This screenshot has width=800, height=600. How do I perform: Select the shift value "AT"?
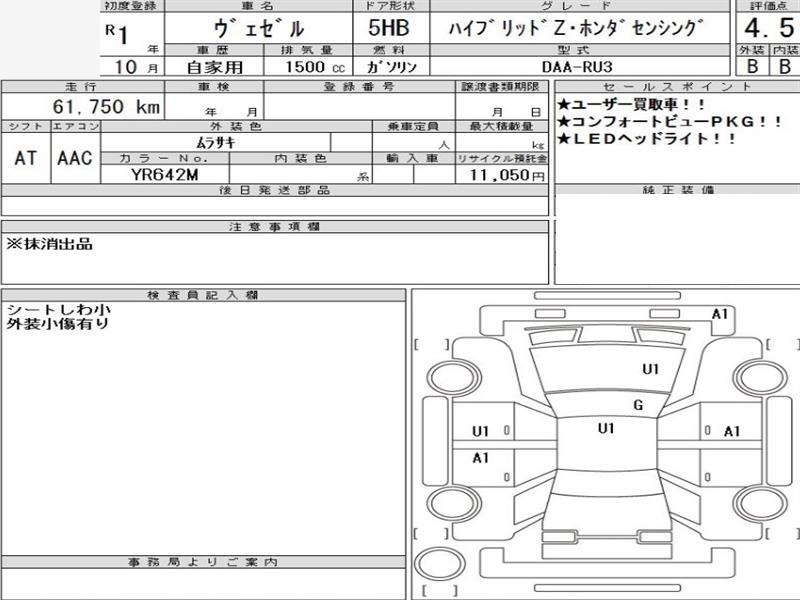[x=26, y=158]
